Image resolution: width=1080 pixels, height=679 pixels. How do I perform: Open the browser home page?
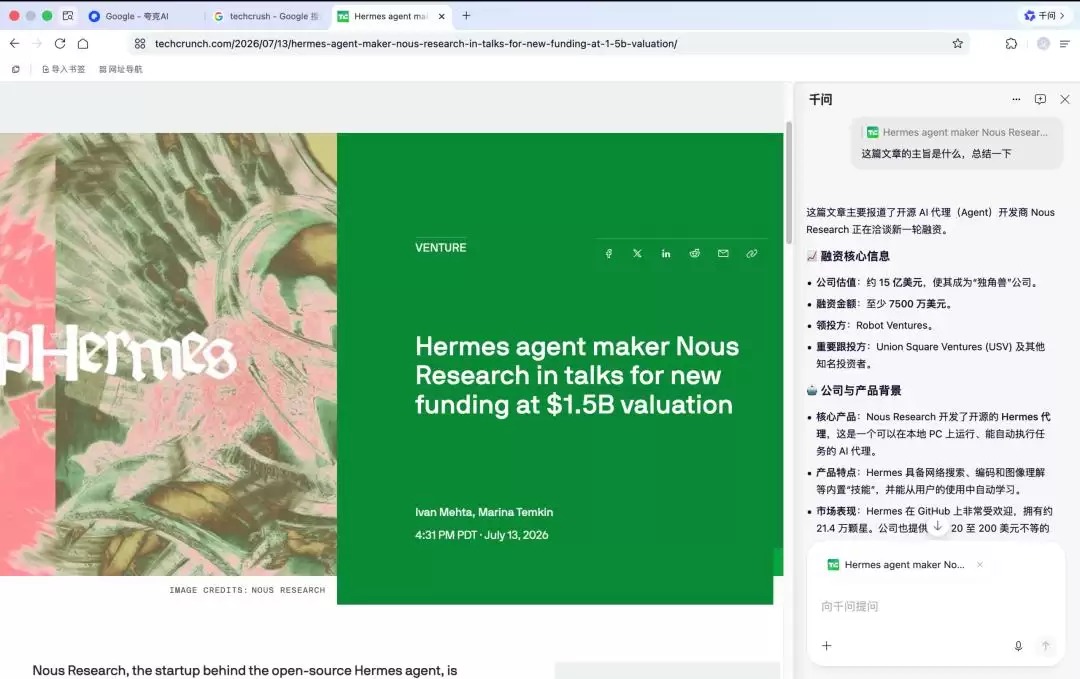coord(83,43)
